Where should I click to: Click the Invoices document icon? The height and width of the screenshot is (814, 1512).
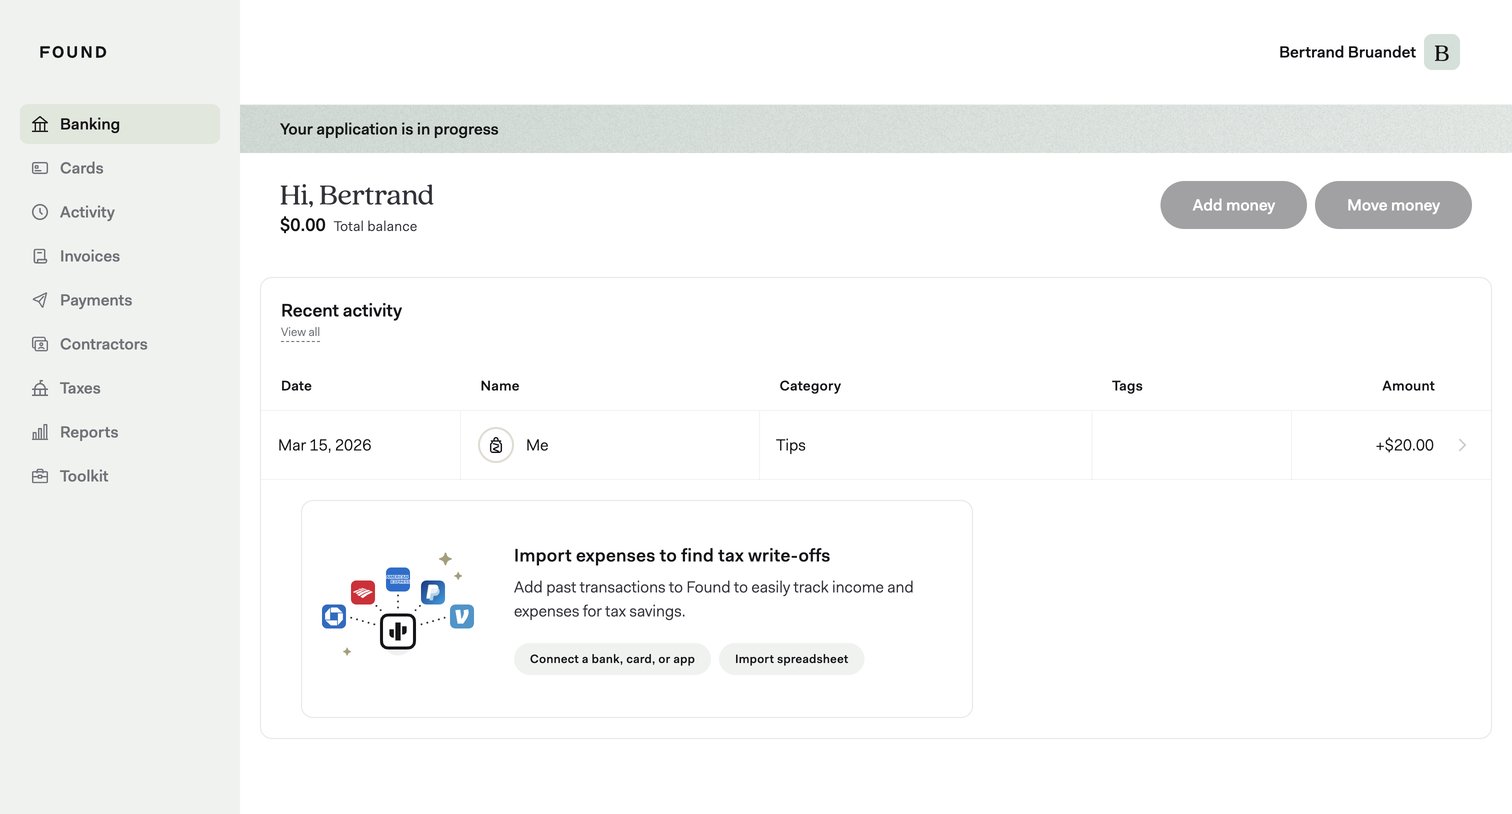point(40,256)
